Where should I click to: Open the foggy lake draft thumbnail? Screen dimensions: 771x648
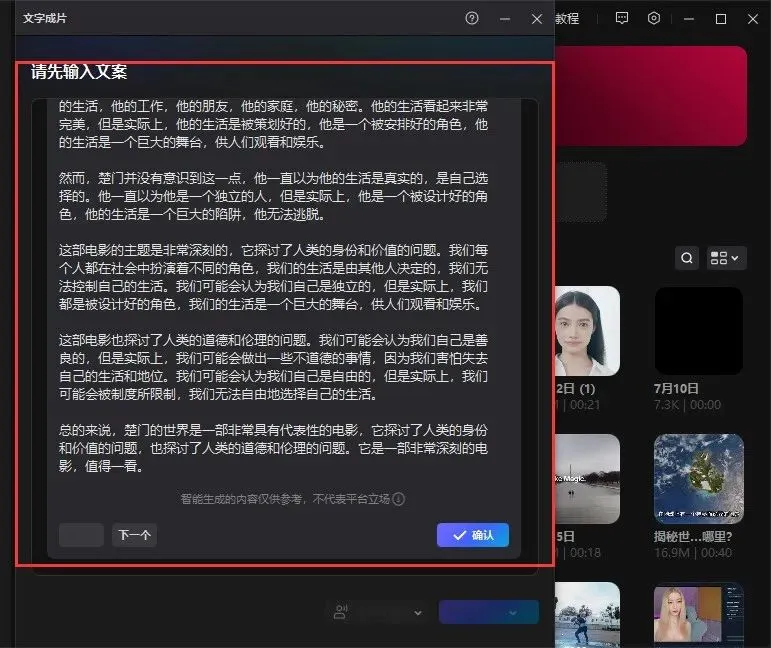(587, 478)
